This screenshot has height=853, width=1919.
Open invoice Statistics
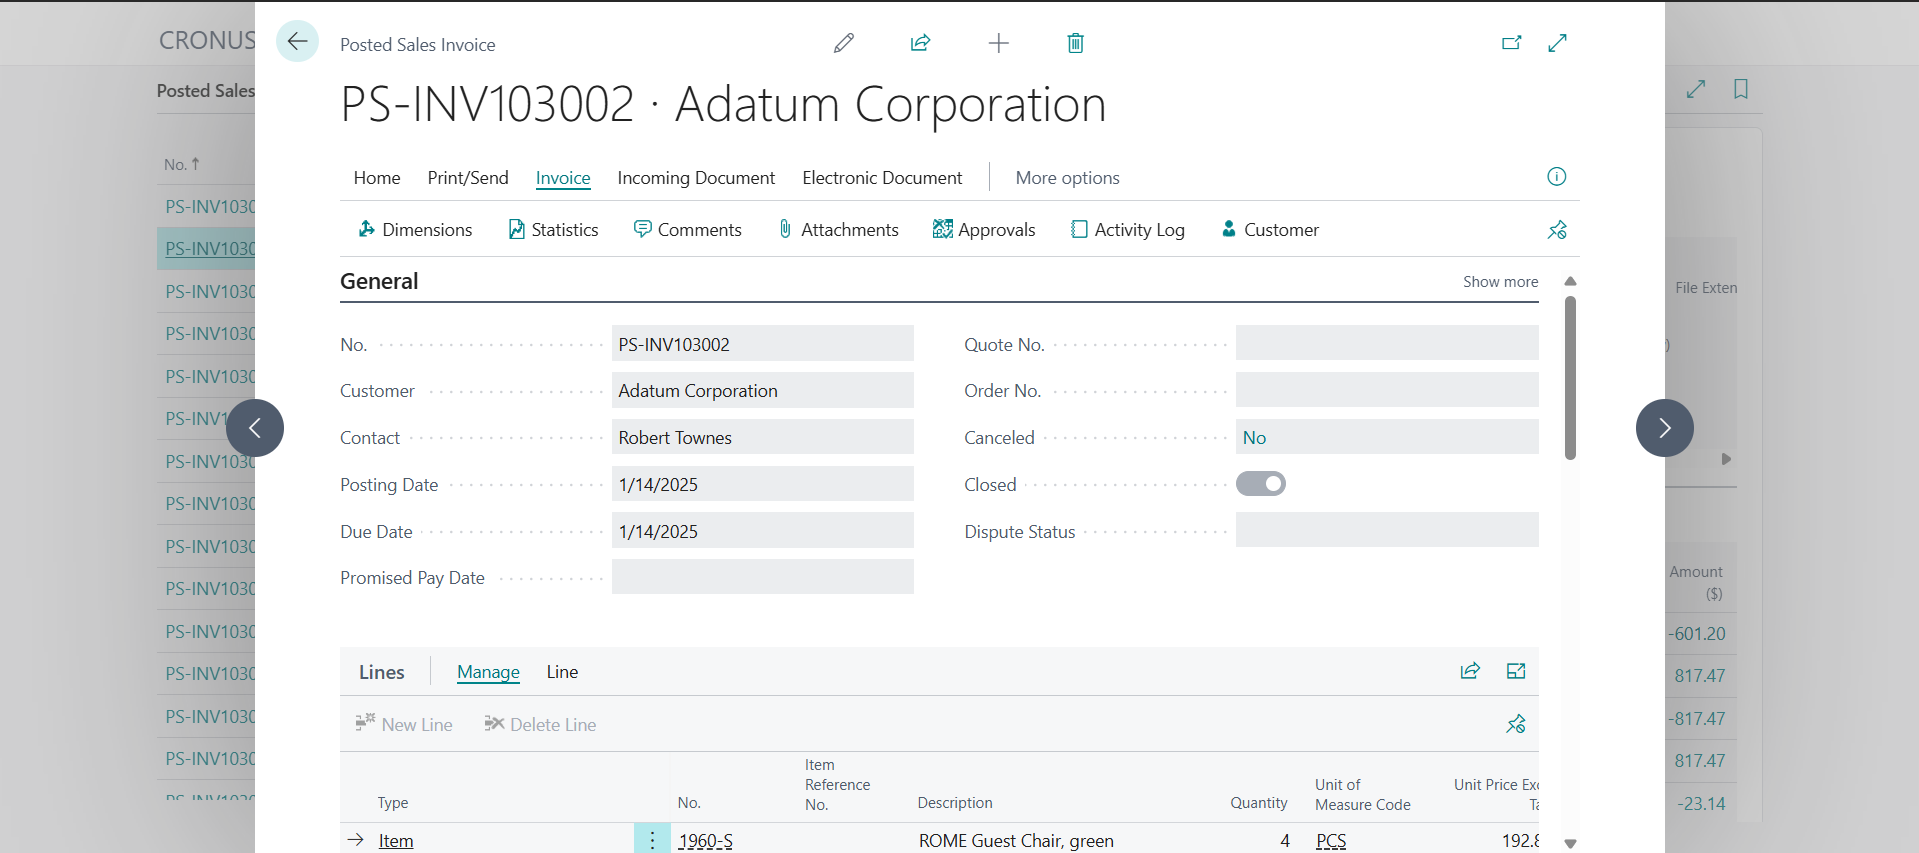(x=553, y=230)
